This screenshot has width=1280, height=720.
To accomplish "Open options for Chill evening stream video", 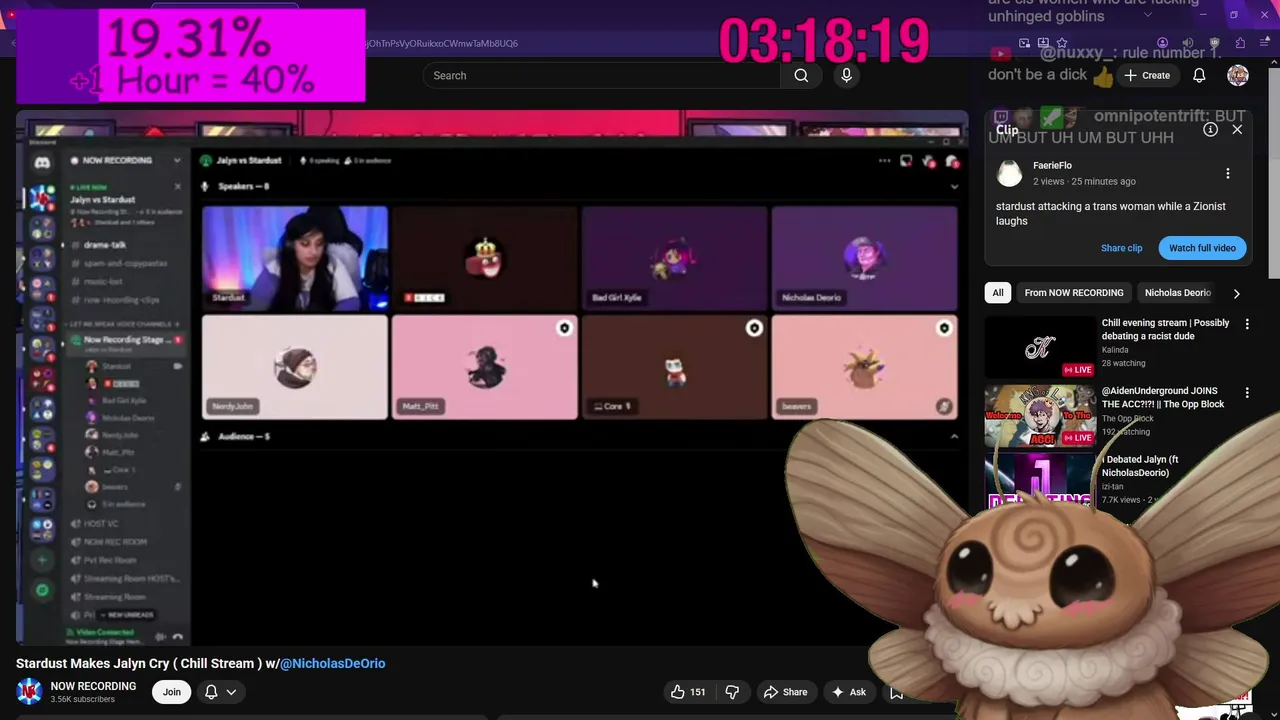I will tap(1247, 324).
